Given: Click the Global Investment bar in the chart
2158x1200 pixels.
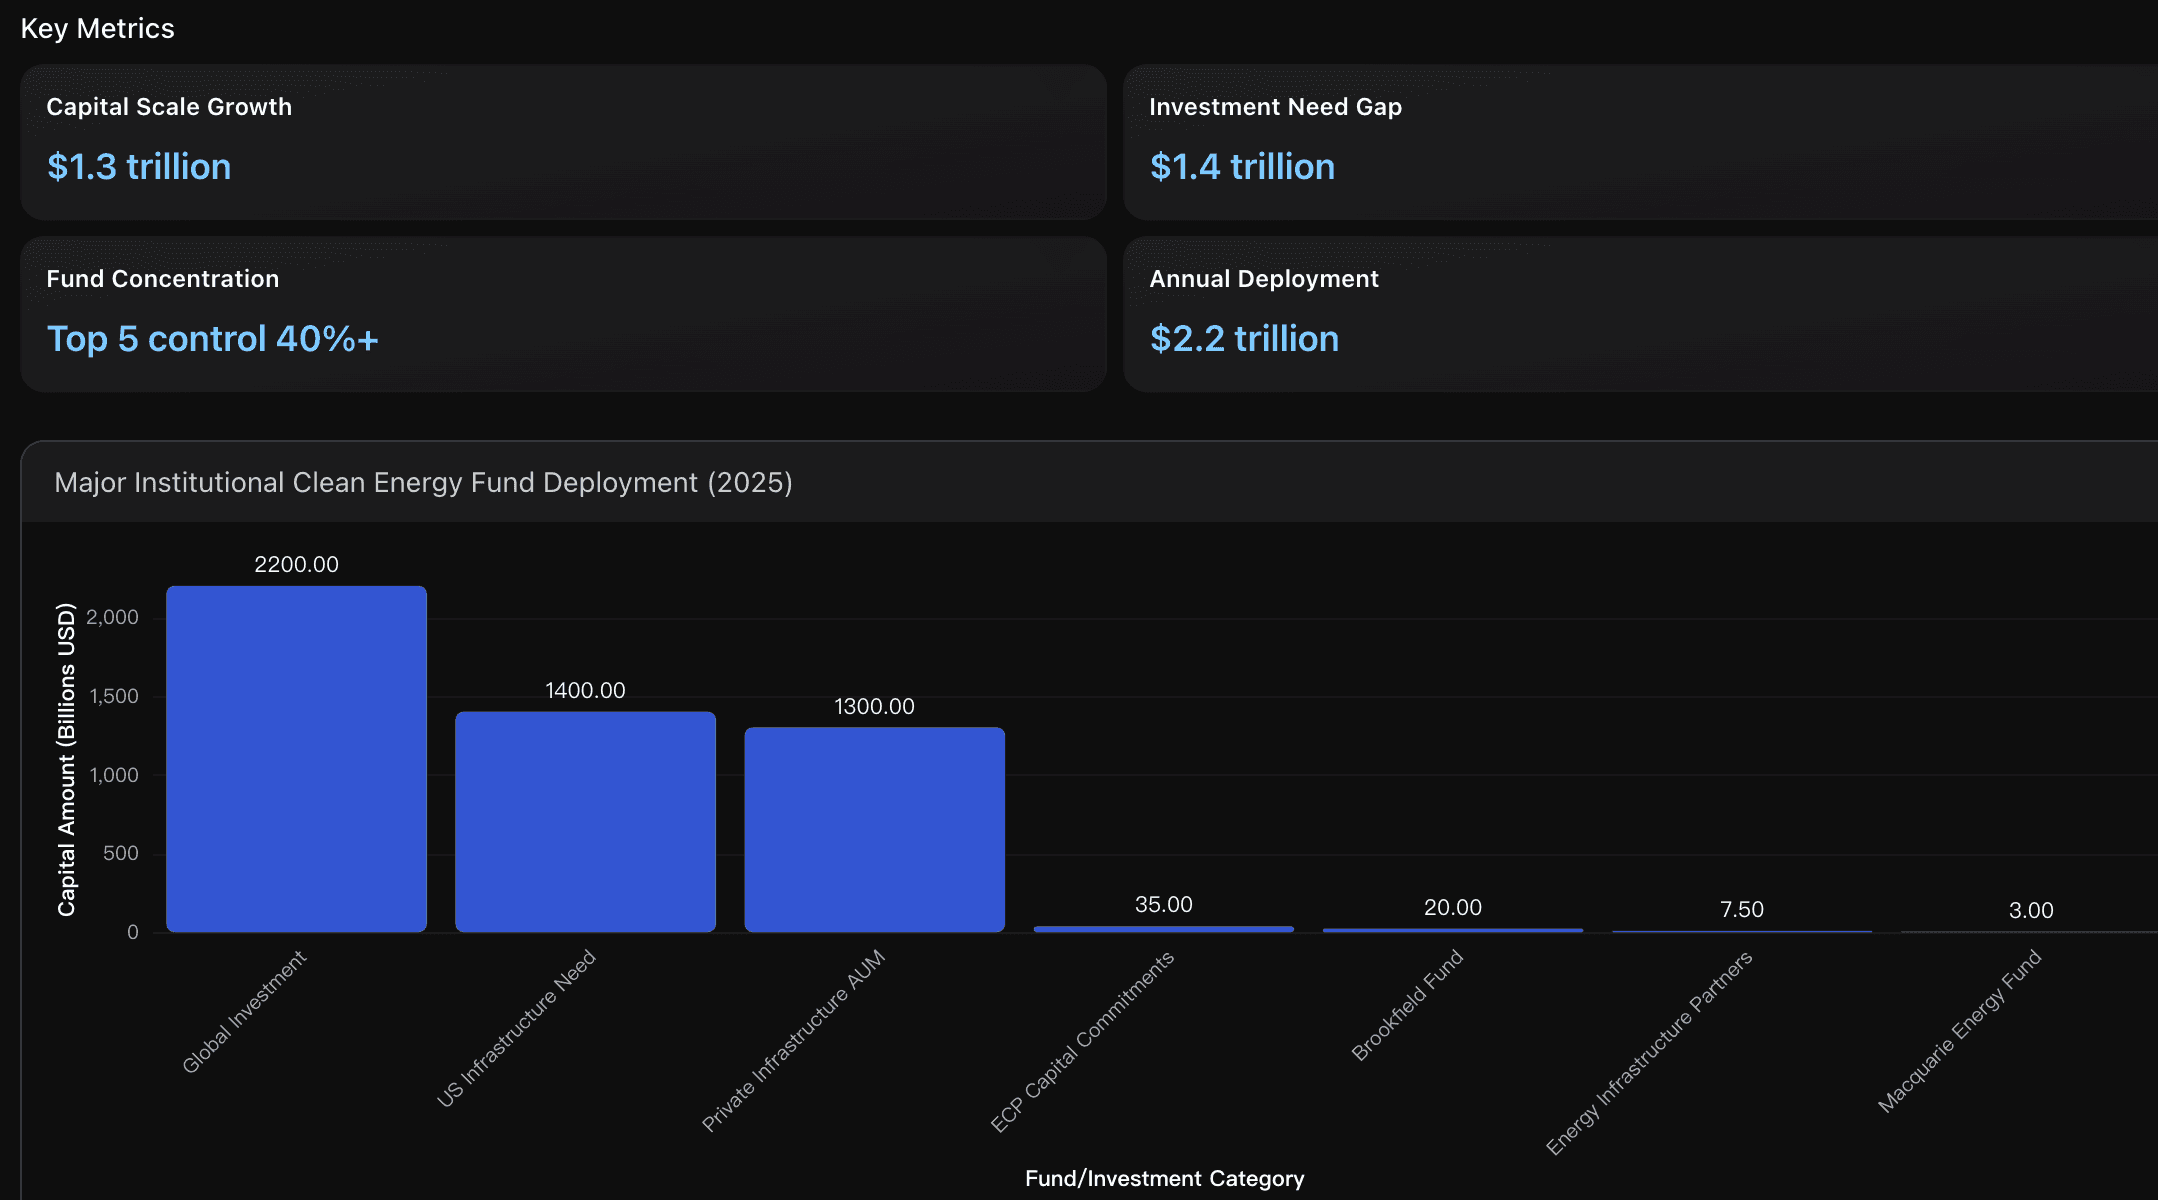Looking at the screenshot, I should point(296,758).
